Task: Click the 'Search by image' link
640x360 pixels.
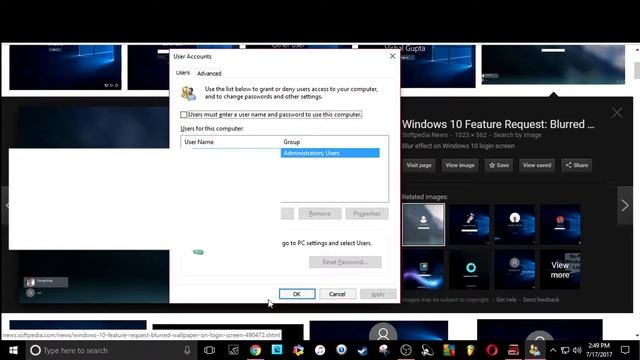Action: tap(517, 135)
